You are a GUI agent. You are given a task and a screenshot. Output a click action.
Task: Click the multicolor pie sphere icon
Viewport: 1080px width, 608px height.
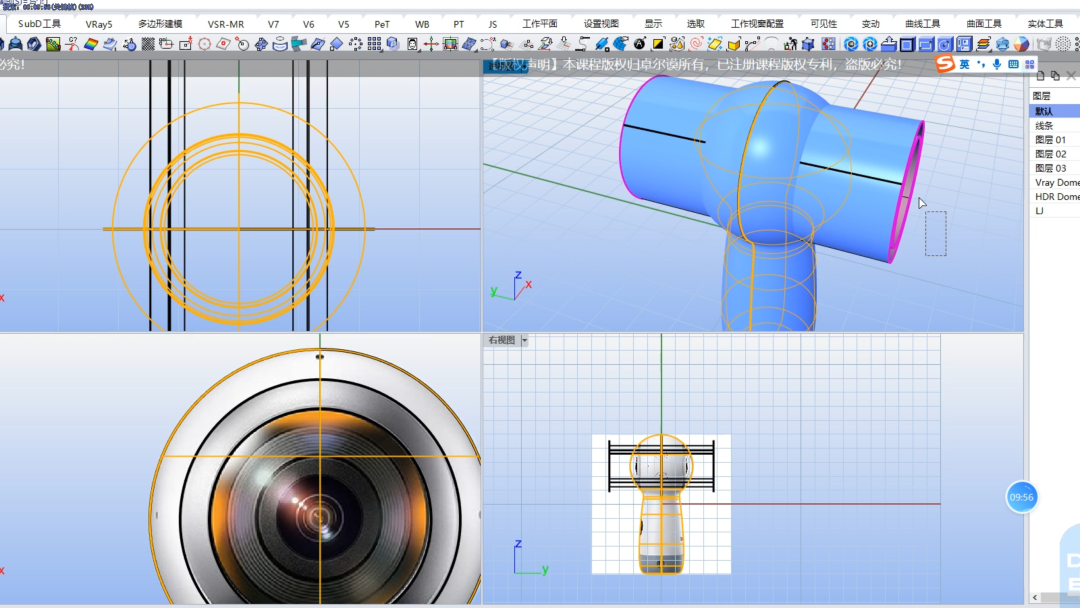tap(1021, 44)
